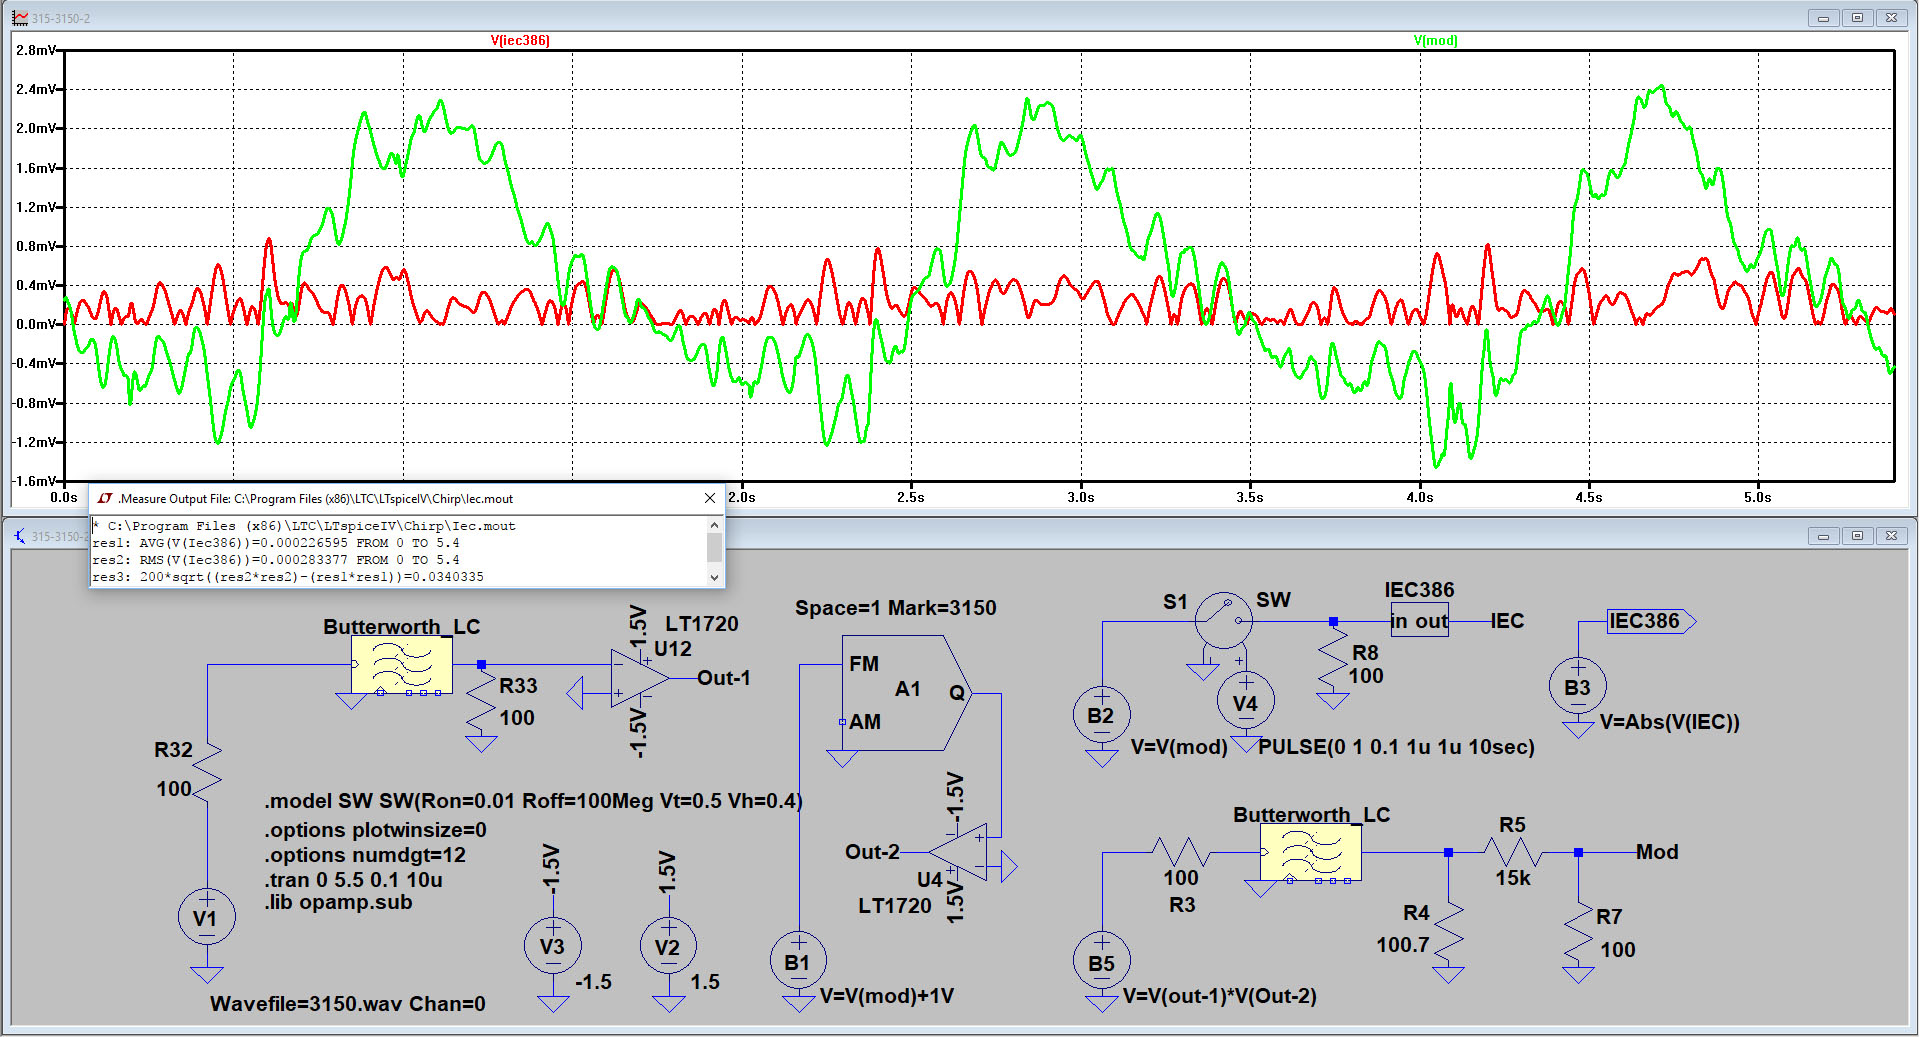Click the 3.0s time axis label

1080,497
